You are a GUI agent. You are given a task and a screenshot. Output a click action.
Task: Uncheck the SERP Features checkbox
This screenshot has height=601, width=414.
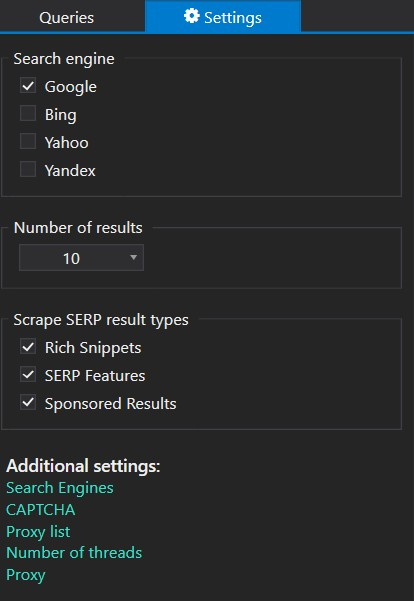point(28,374)
